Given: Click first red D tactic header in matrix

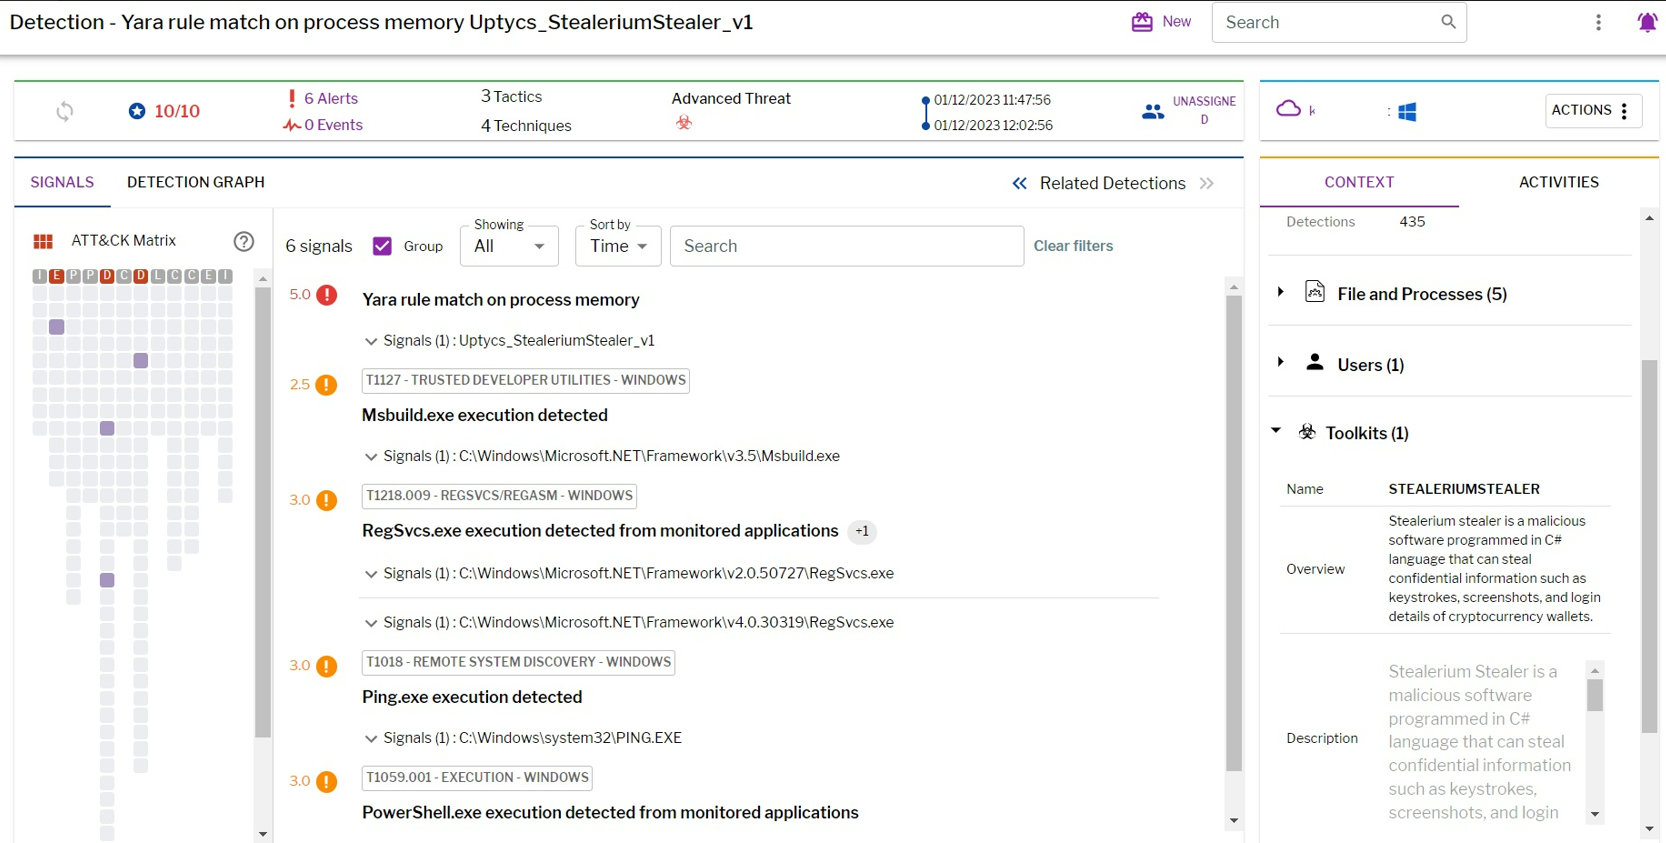Looking at the screenshot, I should pos(107,276).
